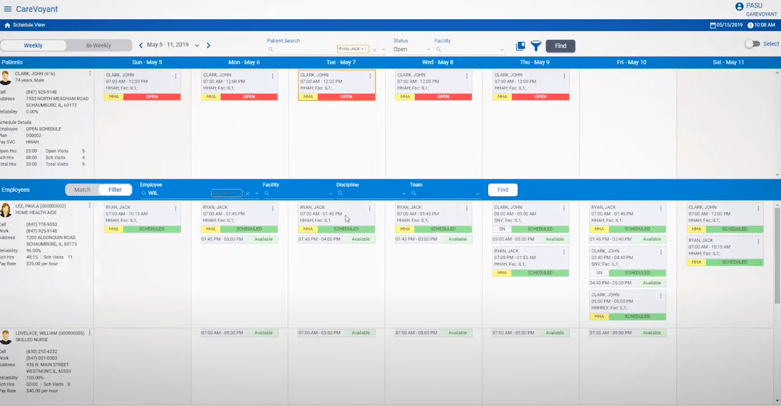Click Find button in patient search bar
The image size is (781, 406).
click(x=560, y=46)
